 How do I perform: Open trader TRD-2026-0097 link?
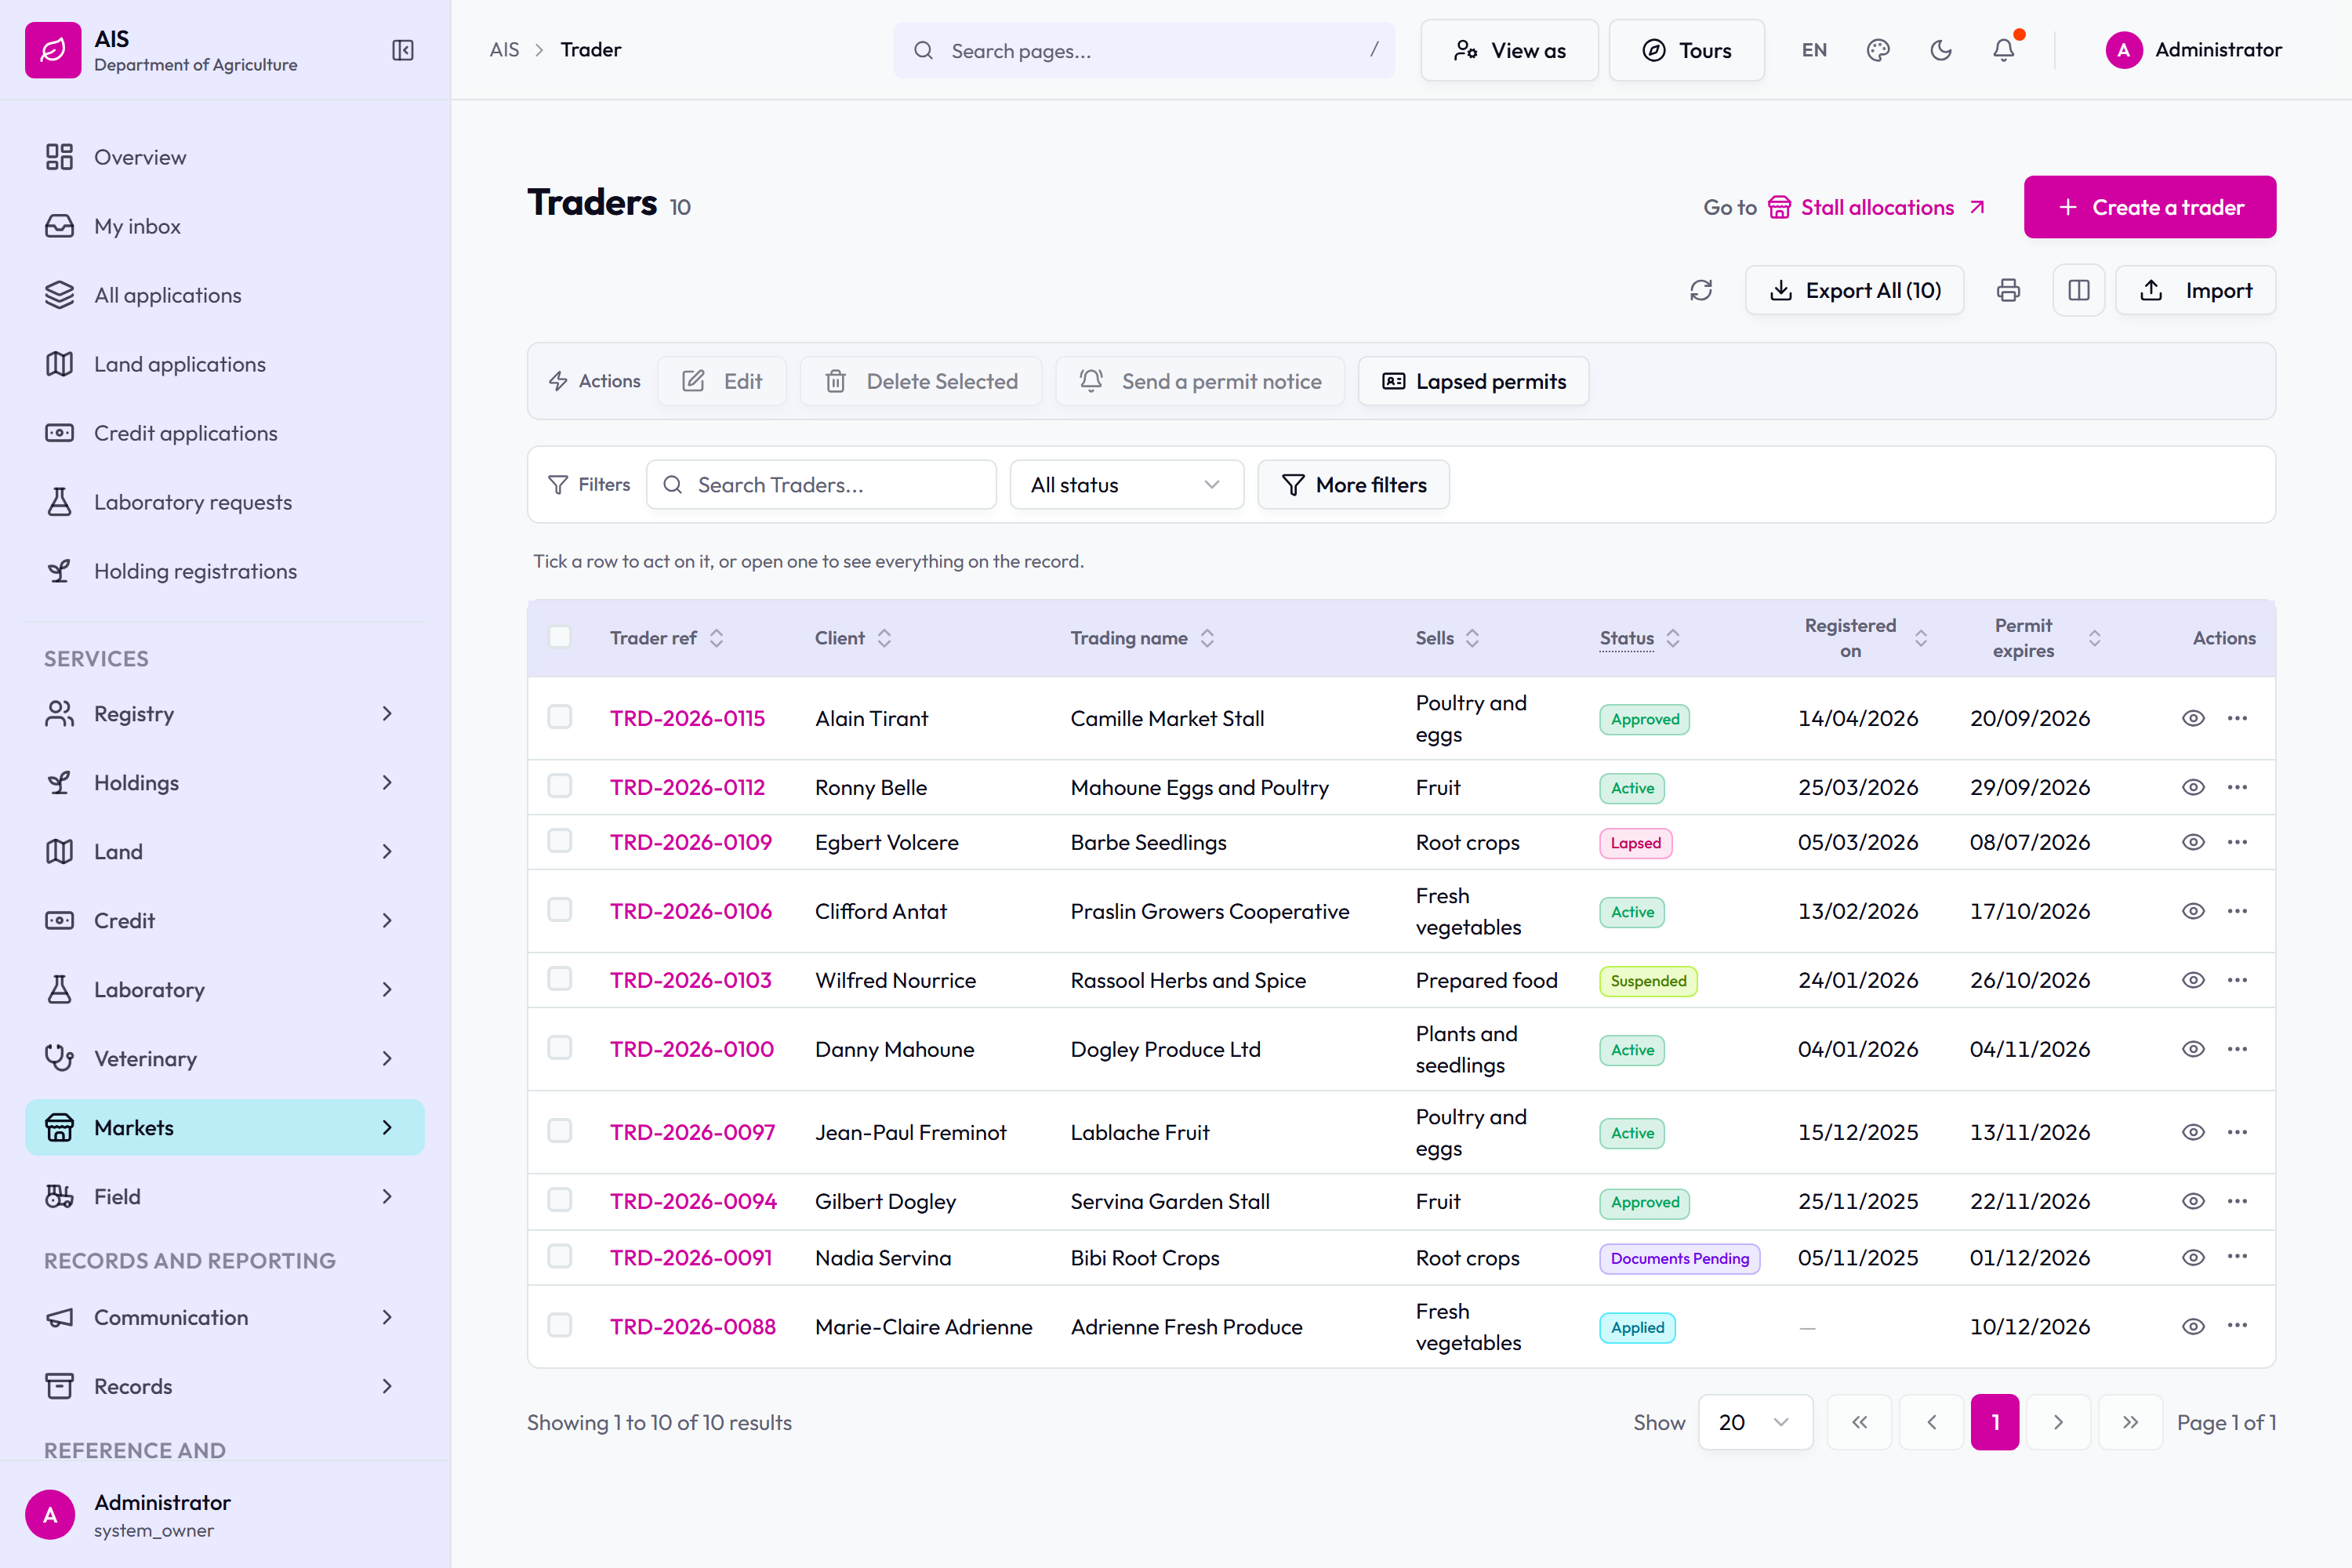pyautogui.click(x=693, y=1132)
